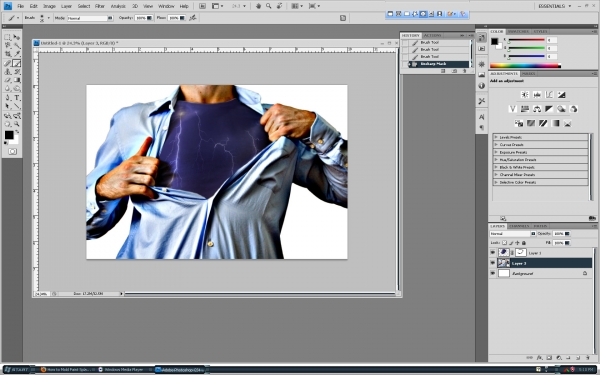This screenshot has width=600, height=375.
Task: Select the Rectangular Marquee tool
Action: pos(7,37)
